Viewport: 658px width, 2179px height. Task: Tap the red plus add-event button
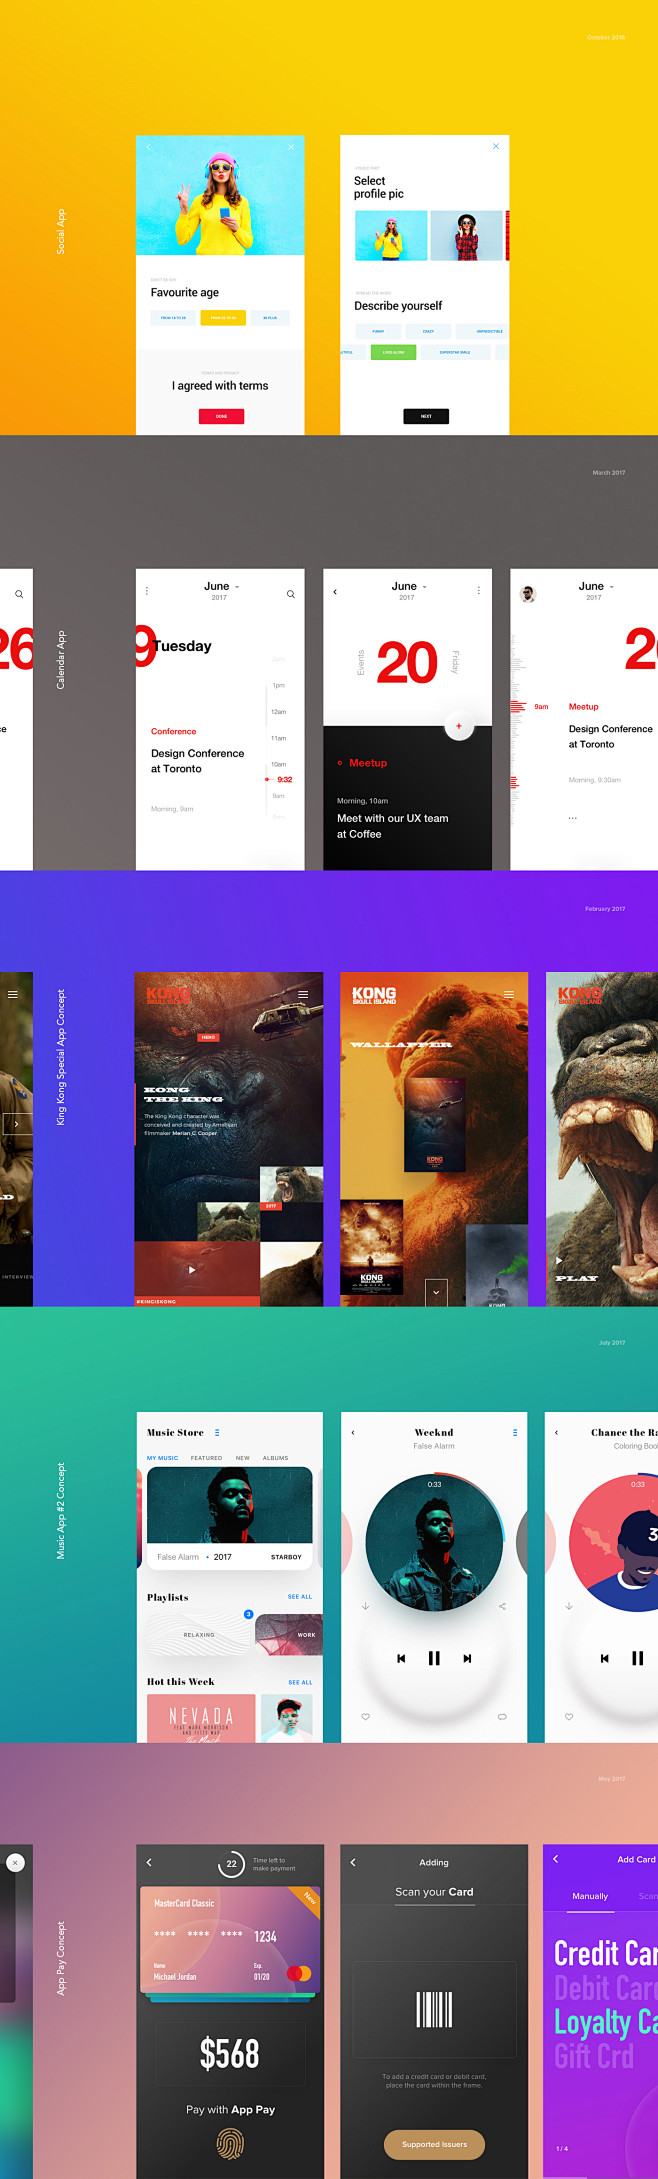click(x=459, y=726)
